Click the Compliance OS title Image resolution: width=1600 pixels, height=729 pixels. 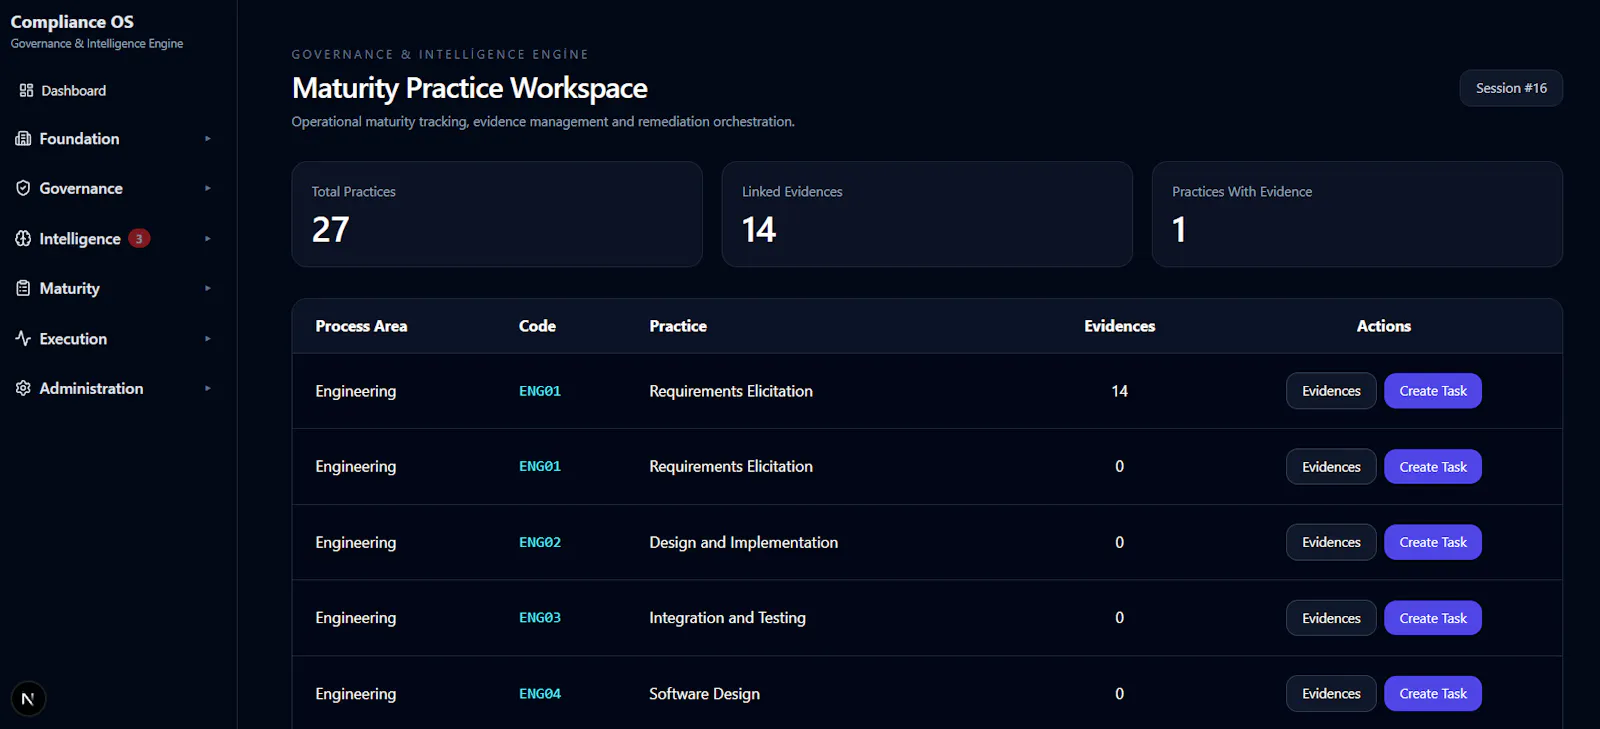pos(72,22)
